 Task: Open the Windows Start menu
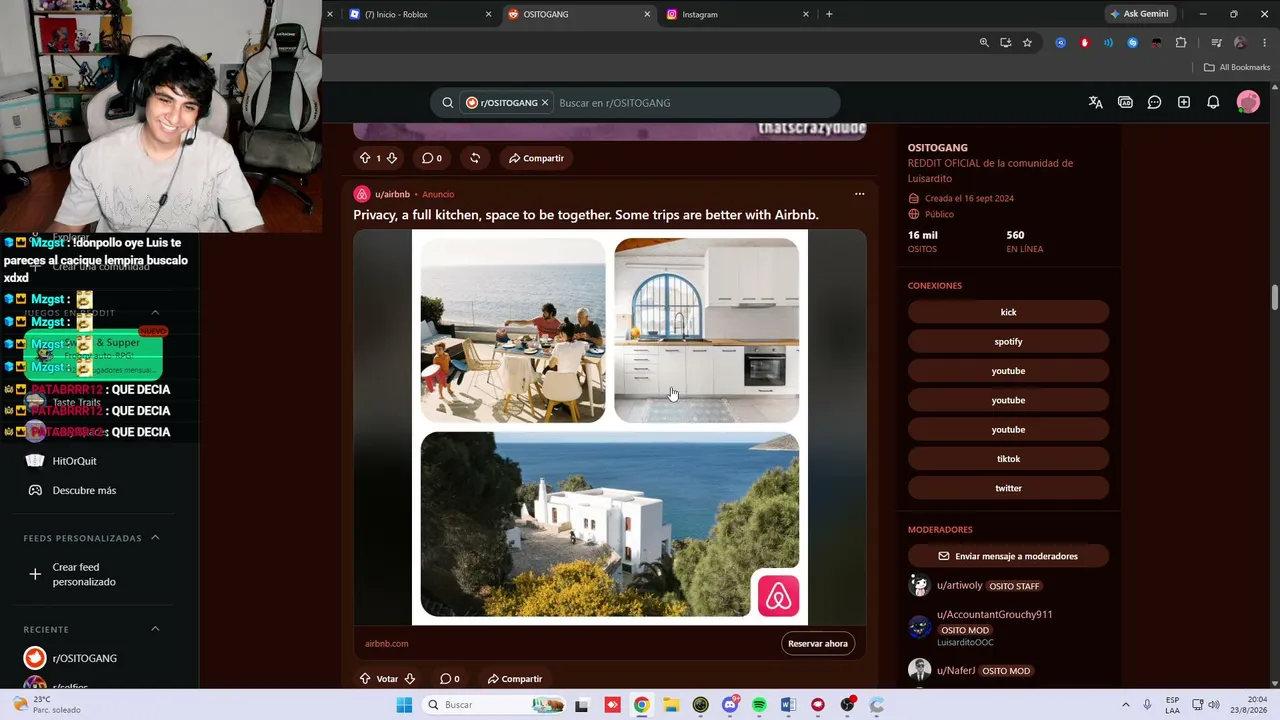(x=404, y=705)
